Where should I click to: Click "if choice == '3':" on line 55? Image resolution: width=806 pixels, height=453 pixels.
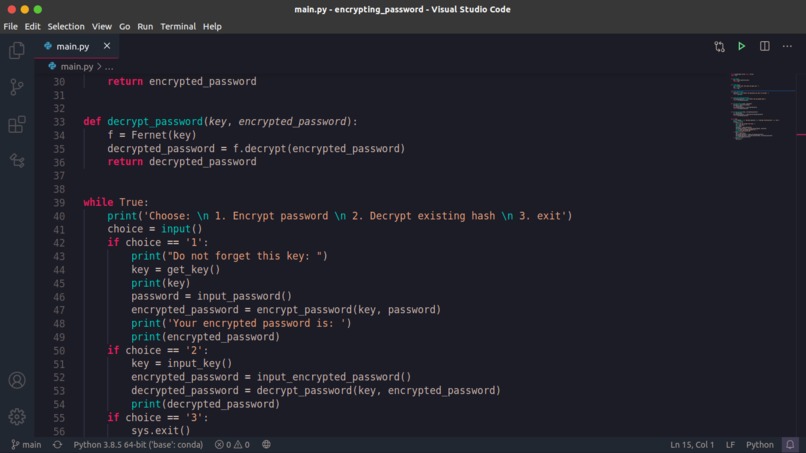click(x=158, y=417)
